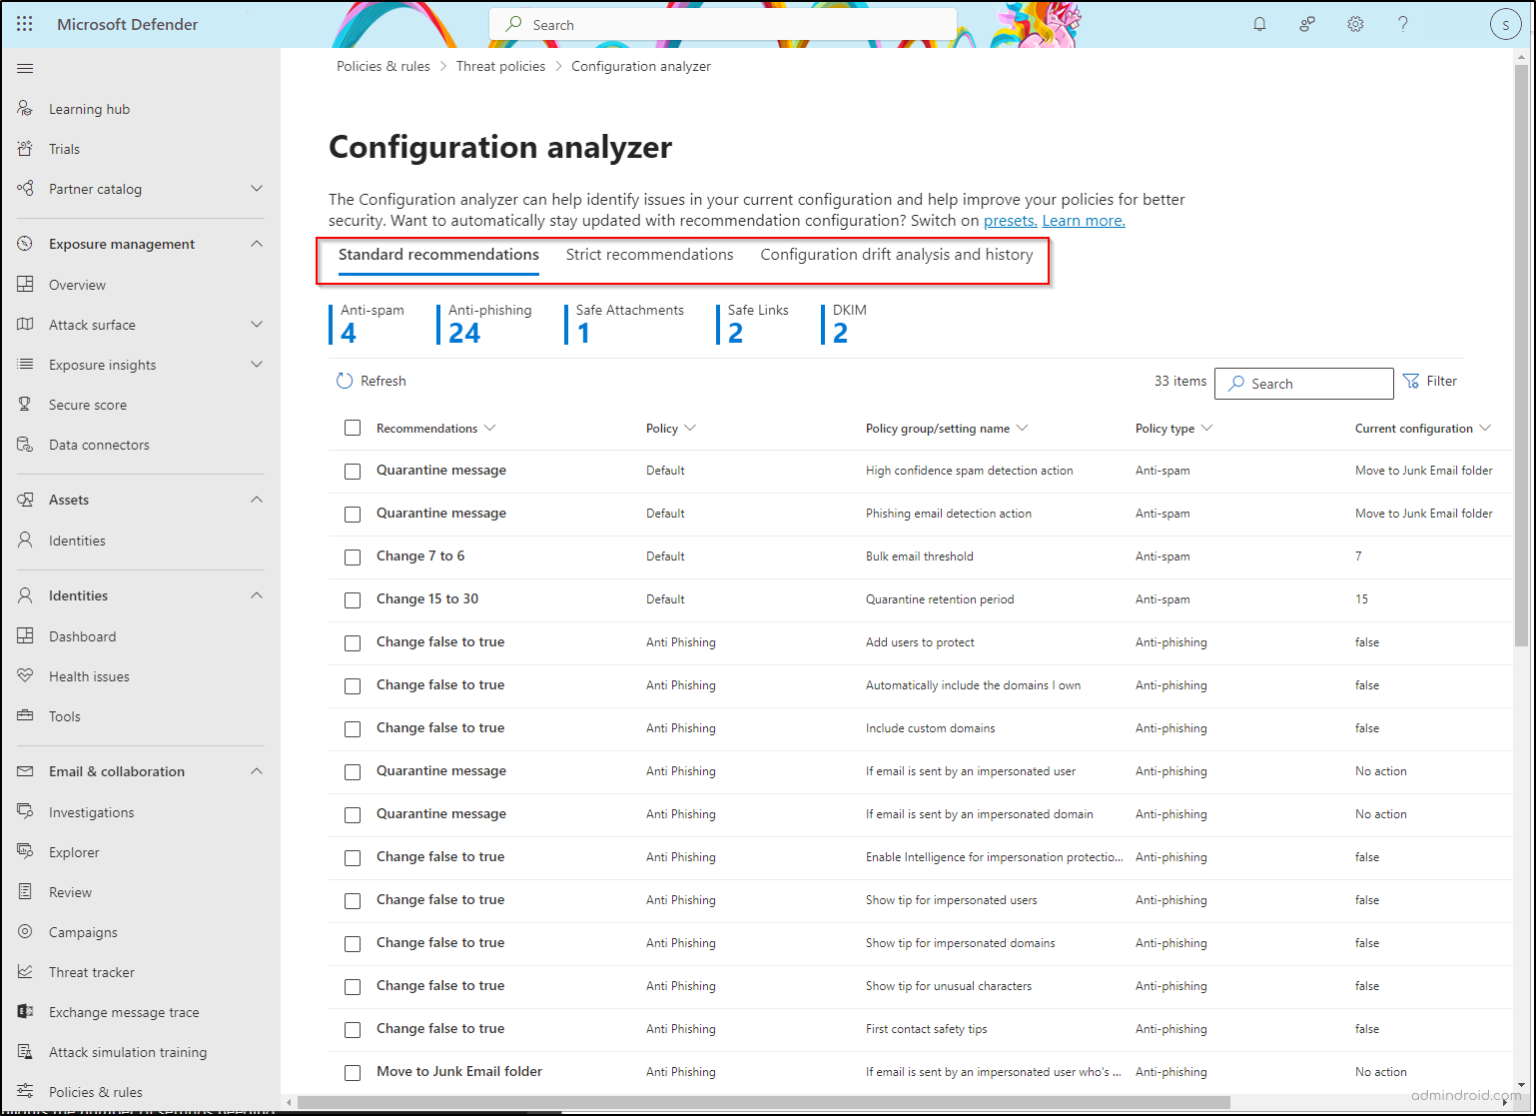Open Attack simulation training
Image resolution: width=1536 pixels, height=1116 pixels.
tap(127, 1051)
